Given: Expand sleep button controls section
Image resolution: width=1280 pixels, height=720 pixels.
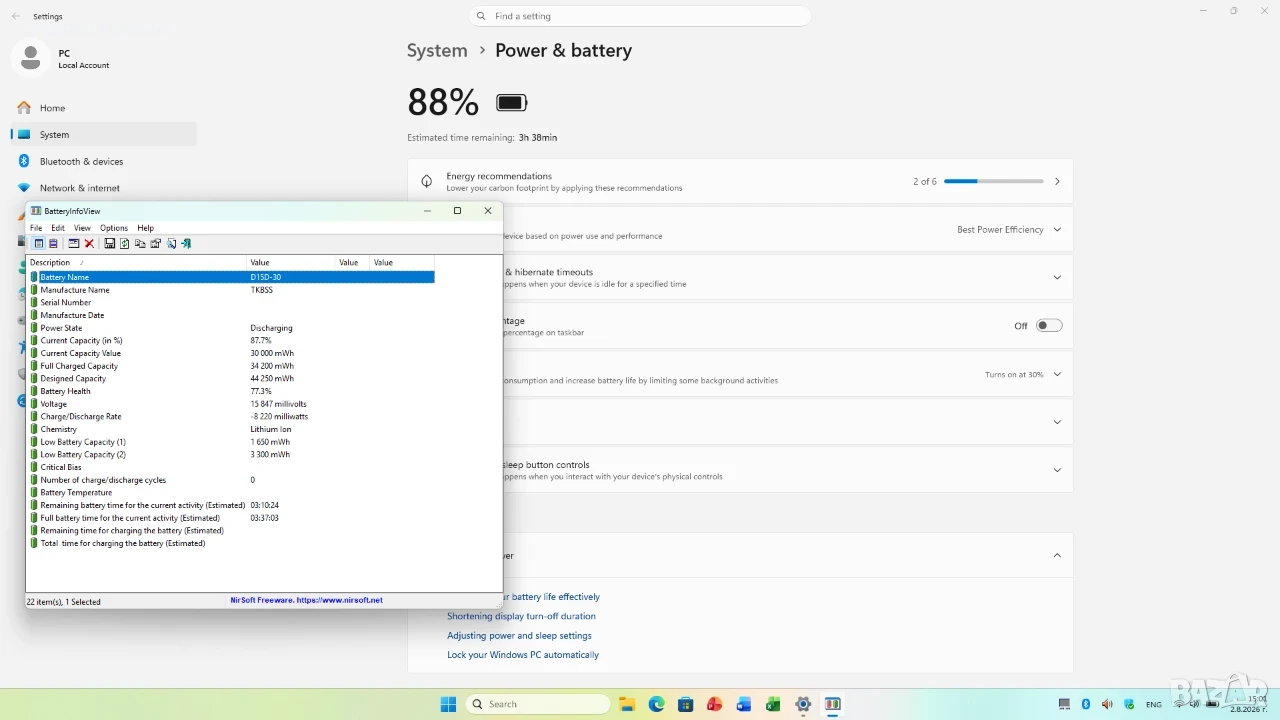Looking at the screenshot, I should [x=1057, y=470].
